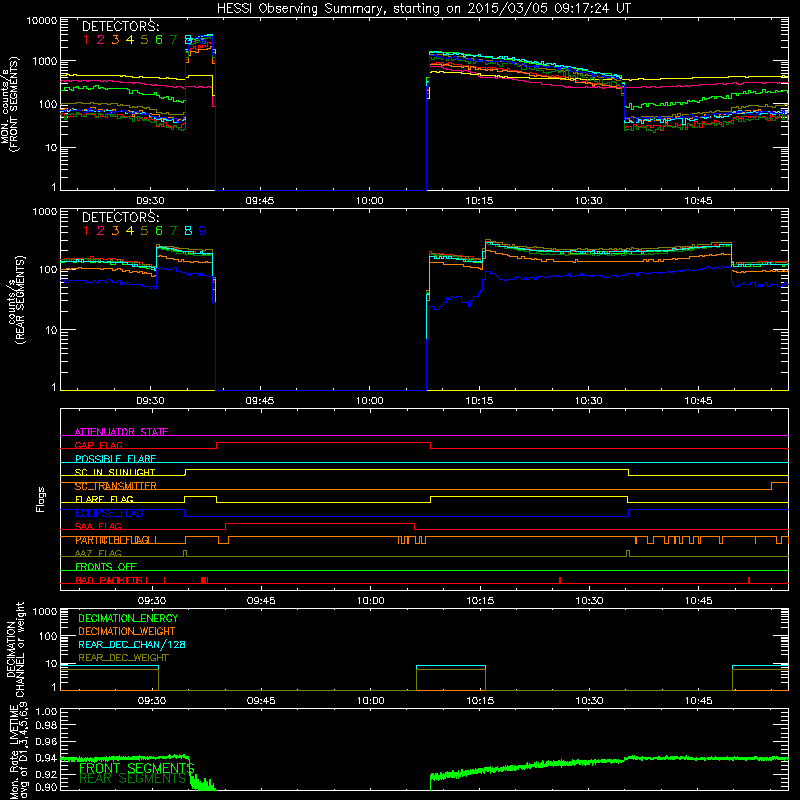Image resolution: width=800 pixels, height=800 pixels.
Task: Click the REAR_DEC_WEIGHT legend entry
Action: [x=123, y=658]
